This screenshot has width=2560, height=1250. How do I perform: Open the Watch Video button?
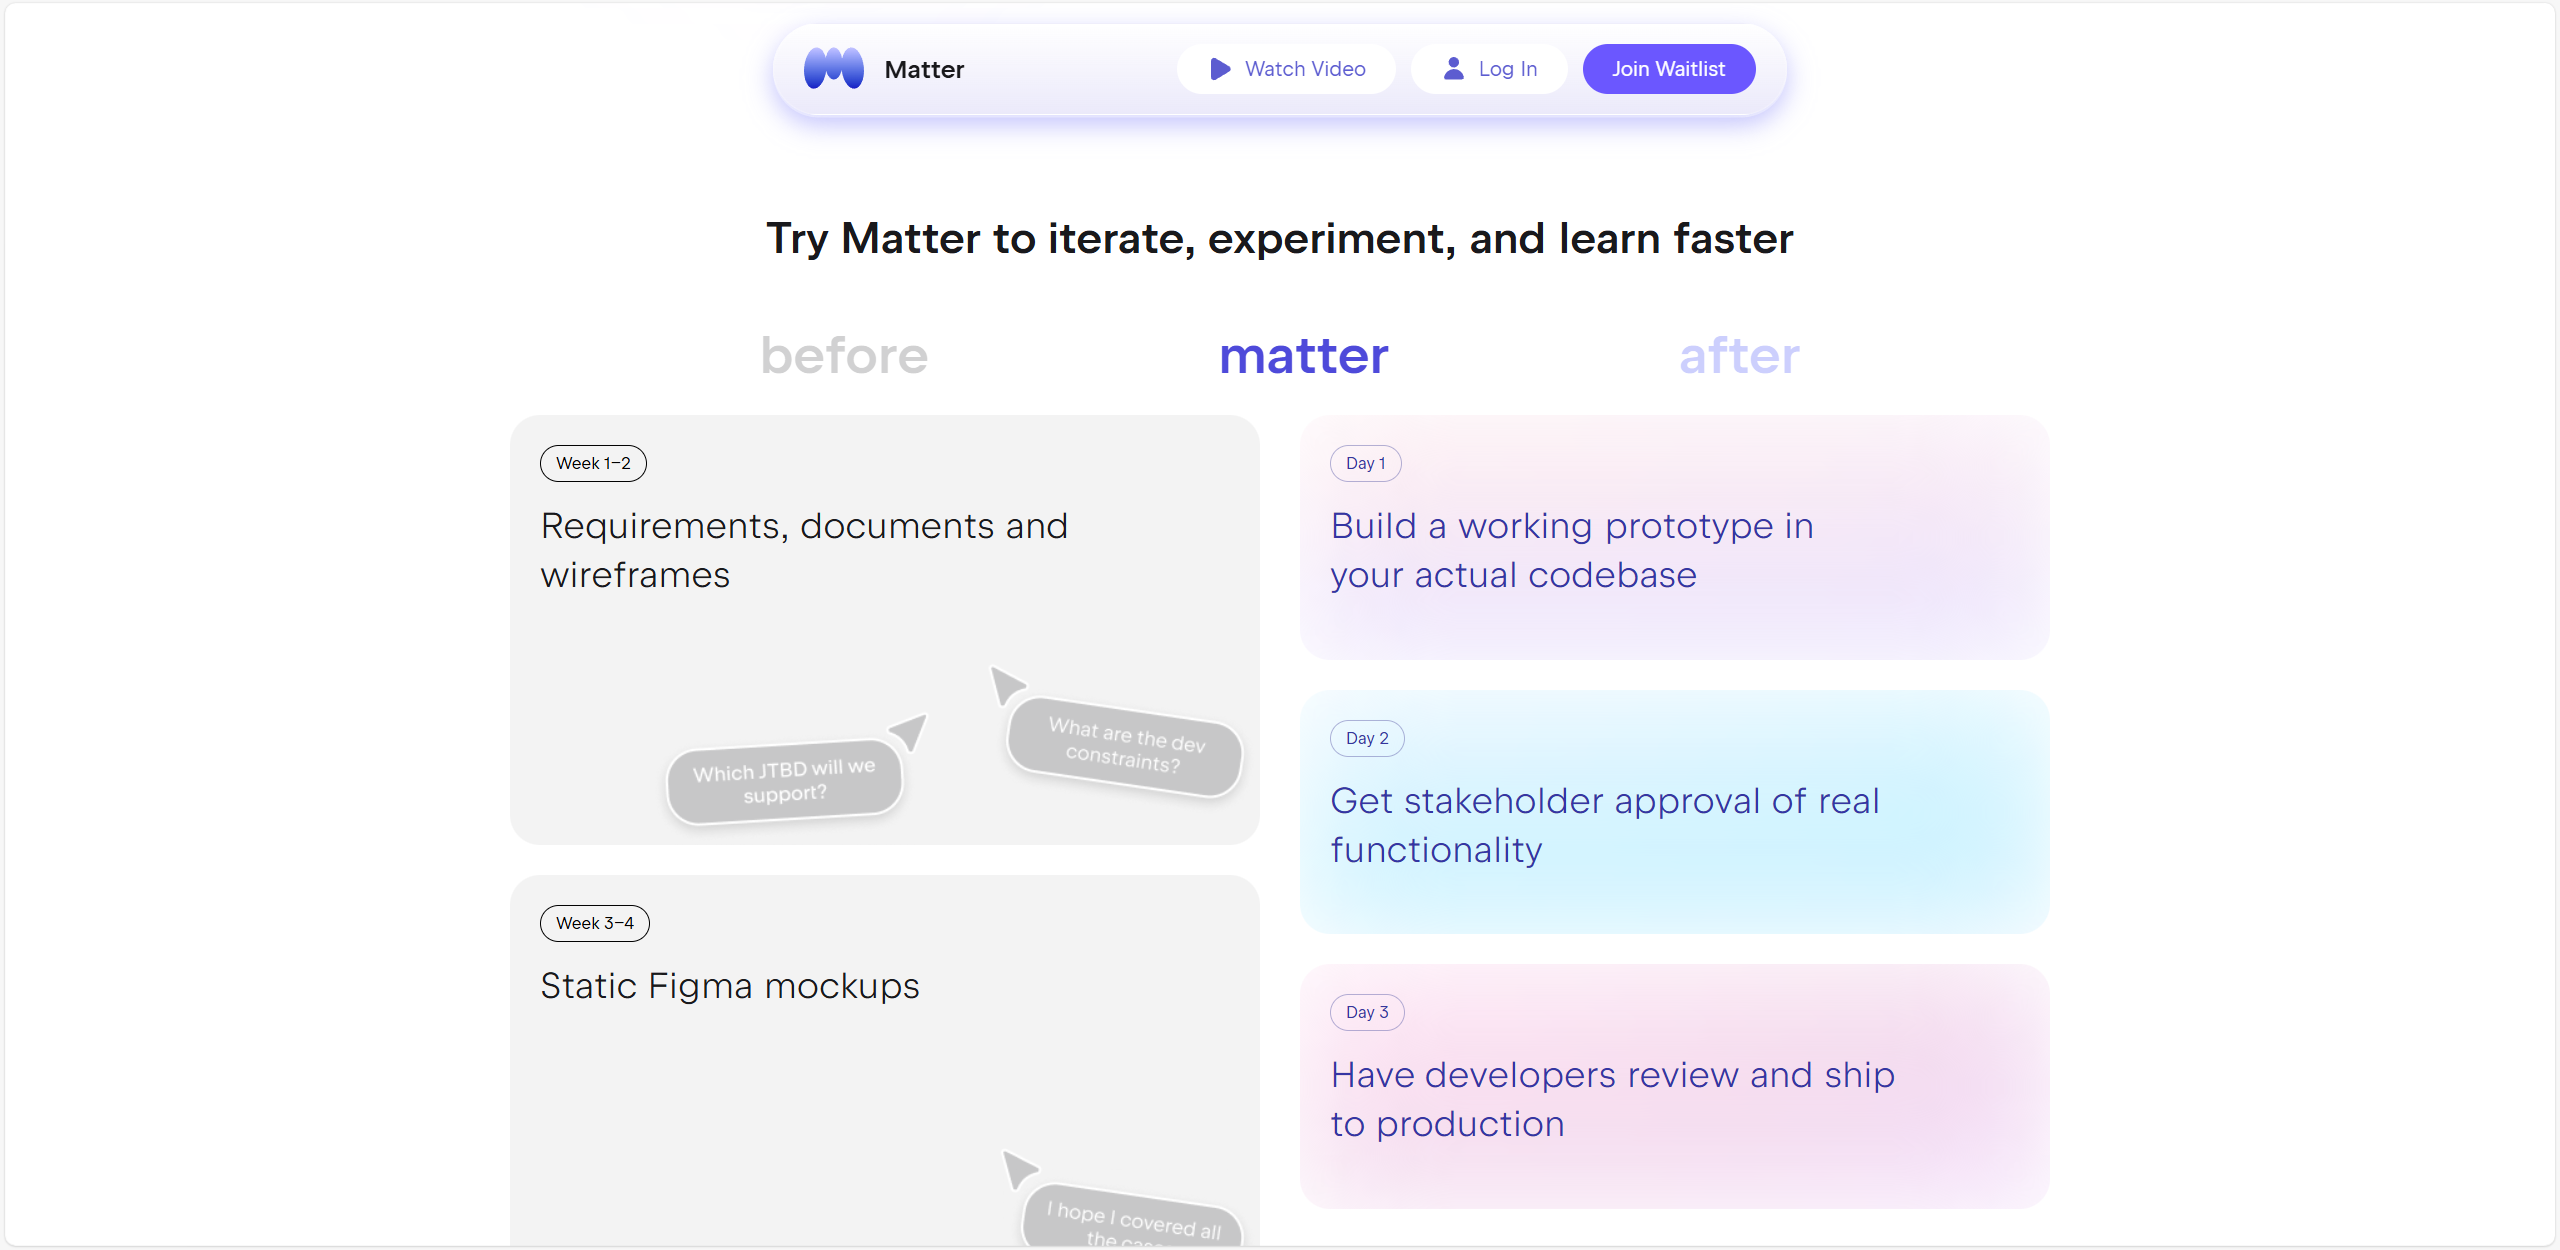click(x=1286, y=69)
